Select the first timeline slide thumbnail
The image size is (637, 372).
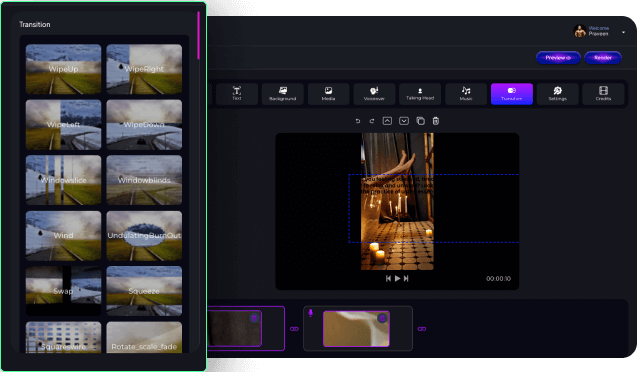click(x=234, y=329)
